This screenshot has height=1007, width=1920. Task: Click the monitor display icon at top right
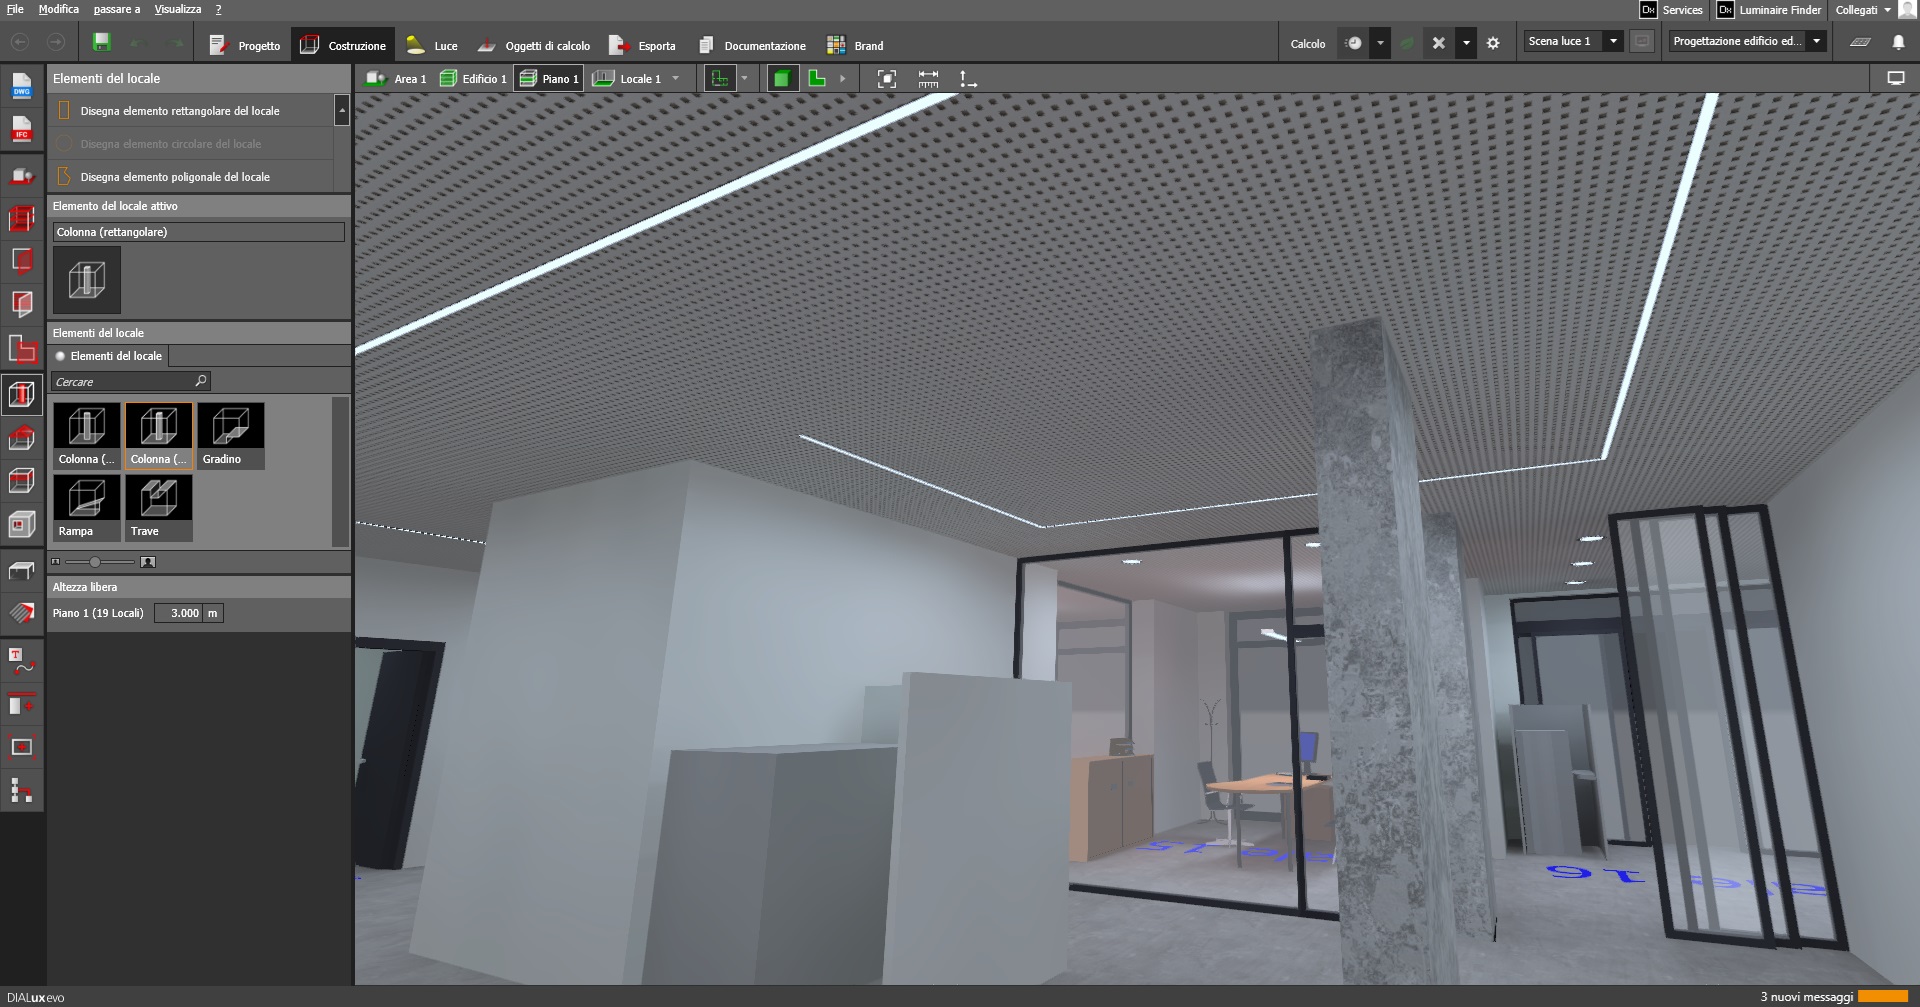tap(1895, 78)
